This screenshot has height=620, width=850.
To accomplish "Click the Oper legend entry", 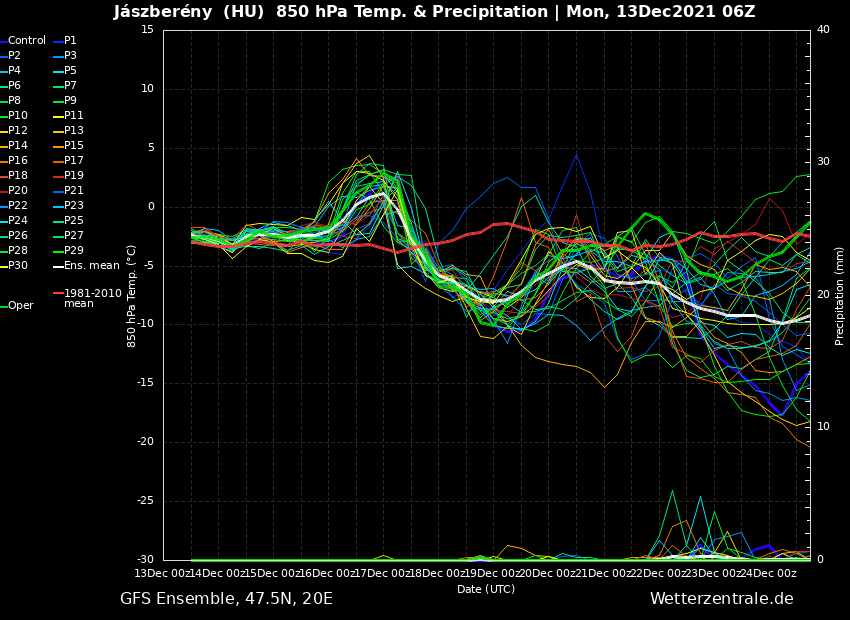I will [20, 306].
